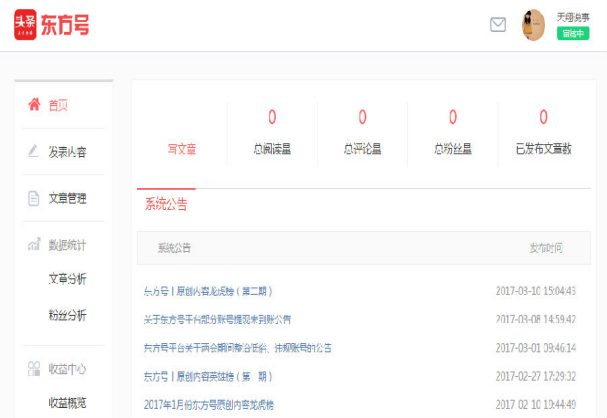Open announcement 关于东方号平台部分账号提现未到账公告
The width and height of the screenshot is (607, 418).
coord(217,319)
